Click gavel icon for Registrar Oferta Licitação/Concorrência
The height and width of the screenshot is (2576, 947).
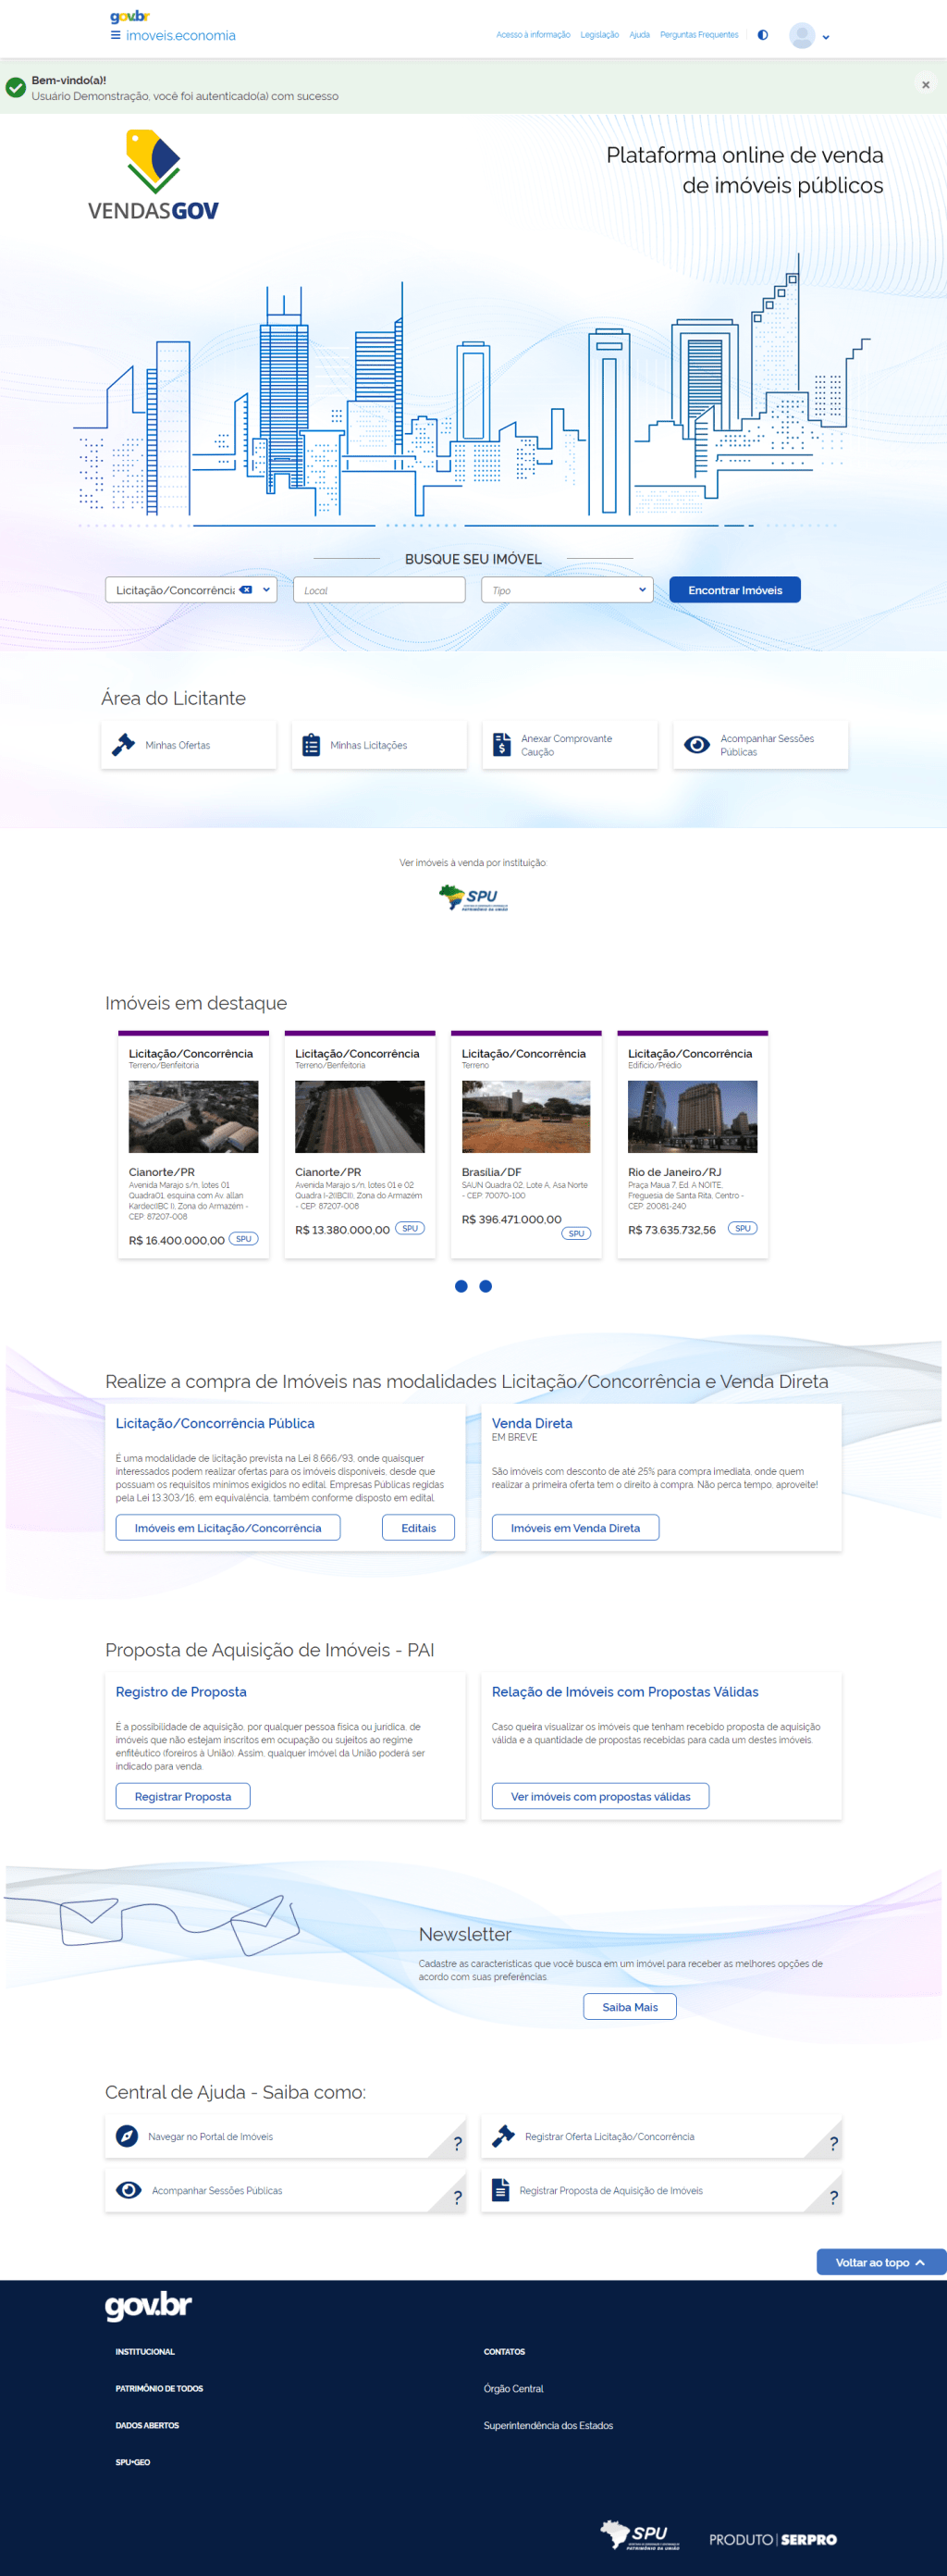coord(504,2136)
